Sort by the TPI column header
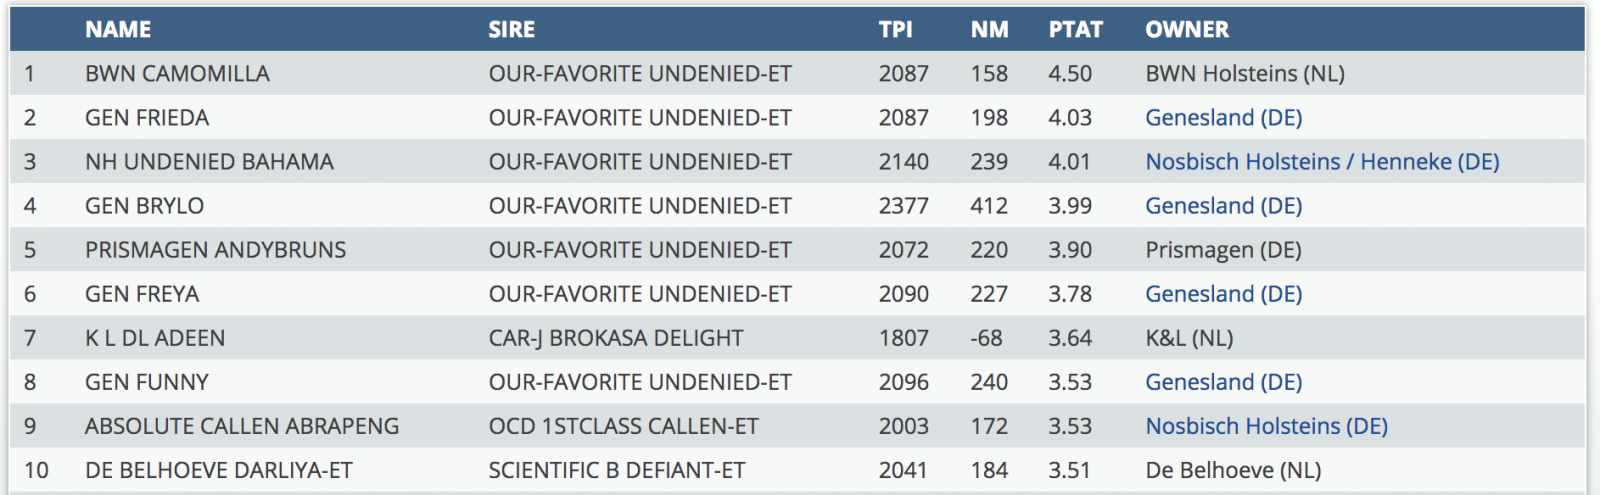 point(895,30)
